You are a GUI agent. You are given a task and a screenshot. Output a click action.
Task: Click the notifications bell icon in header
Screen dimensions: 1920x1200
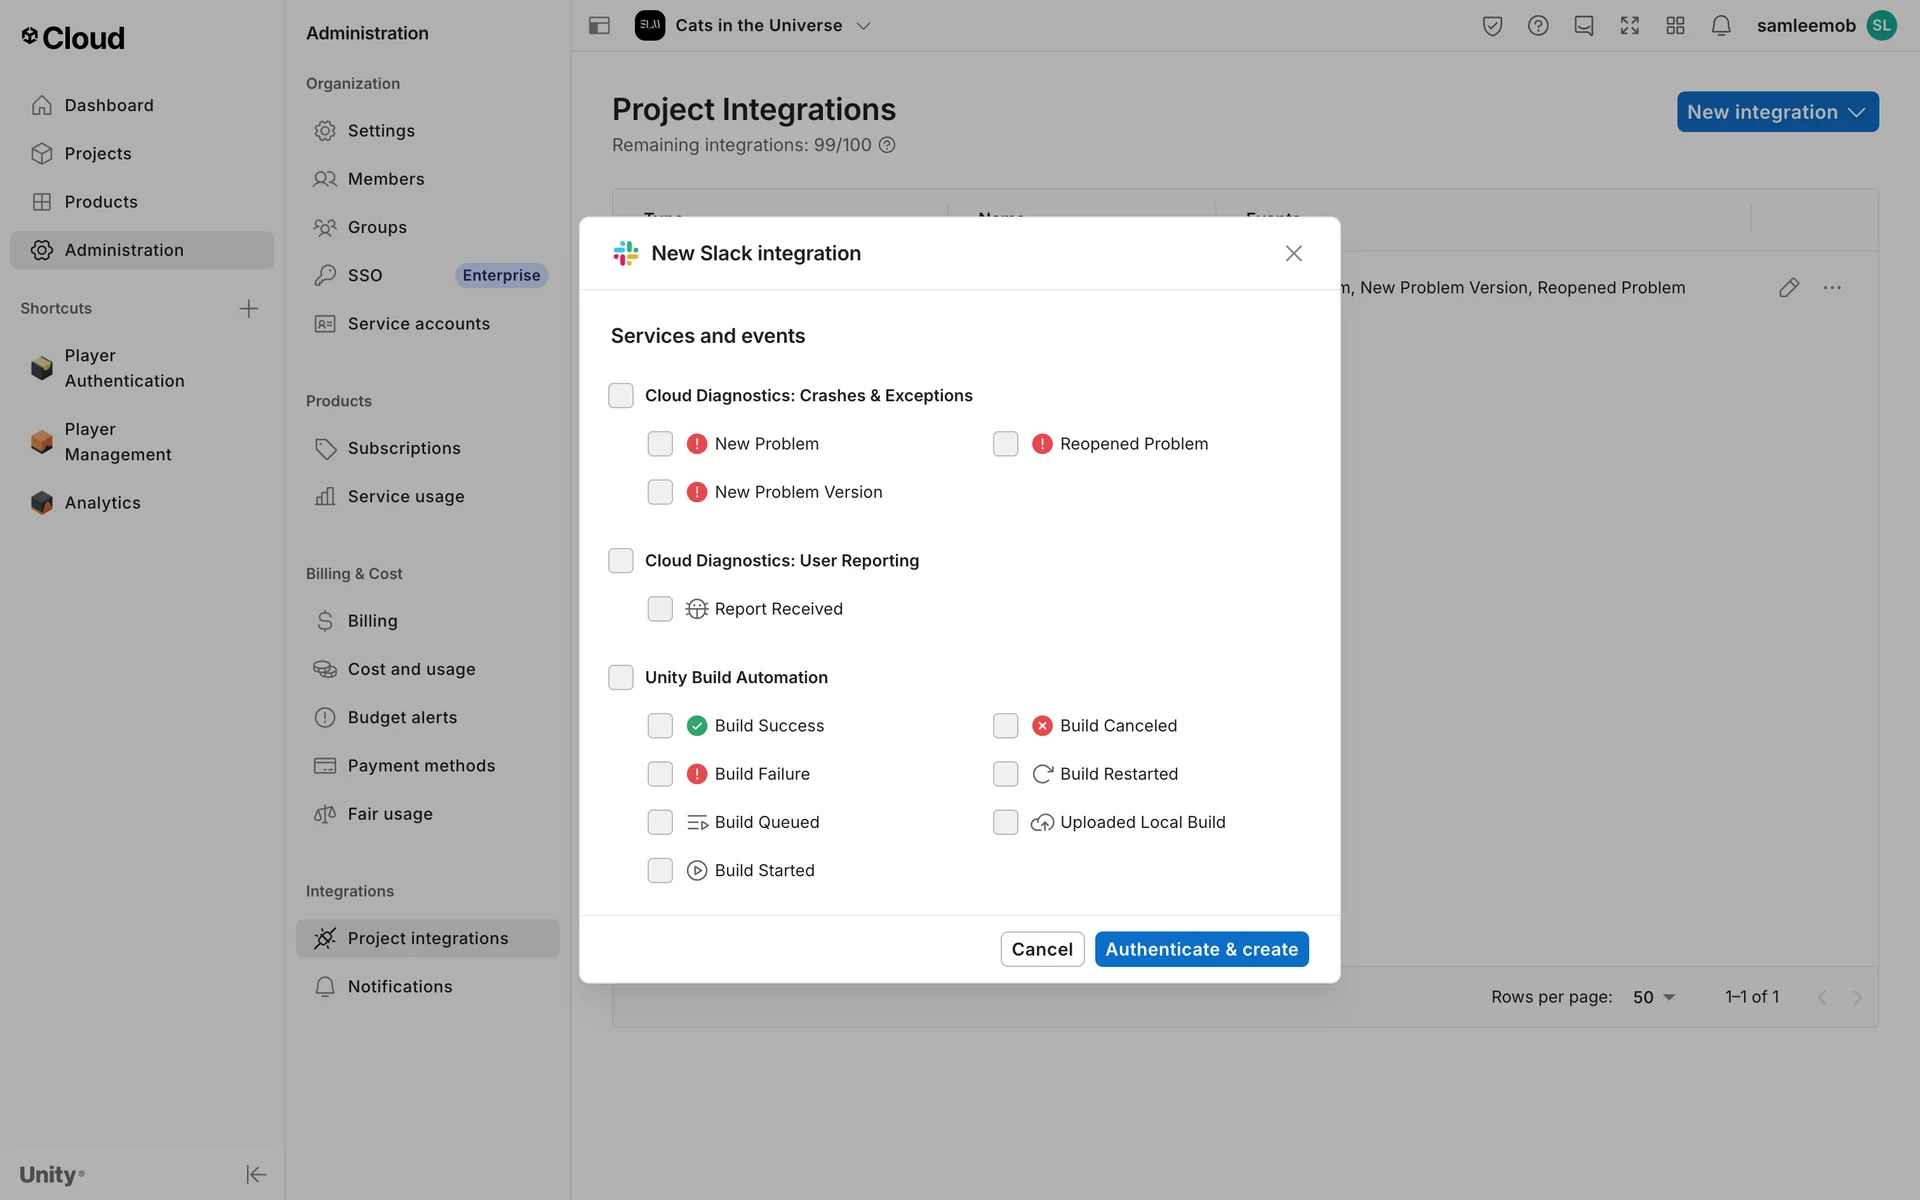[1720, 26]
